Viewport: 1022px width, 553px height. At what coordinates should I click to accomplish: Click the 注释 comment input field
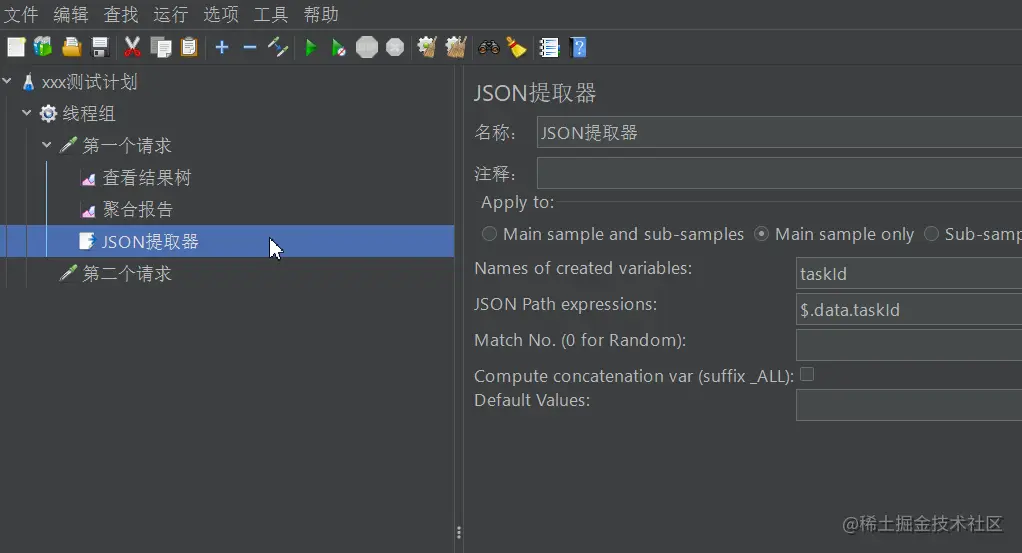point(780,173)
